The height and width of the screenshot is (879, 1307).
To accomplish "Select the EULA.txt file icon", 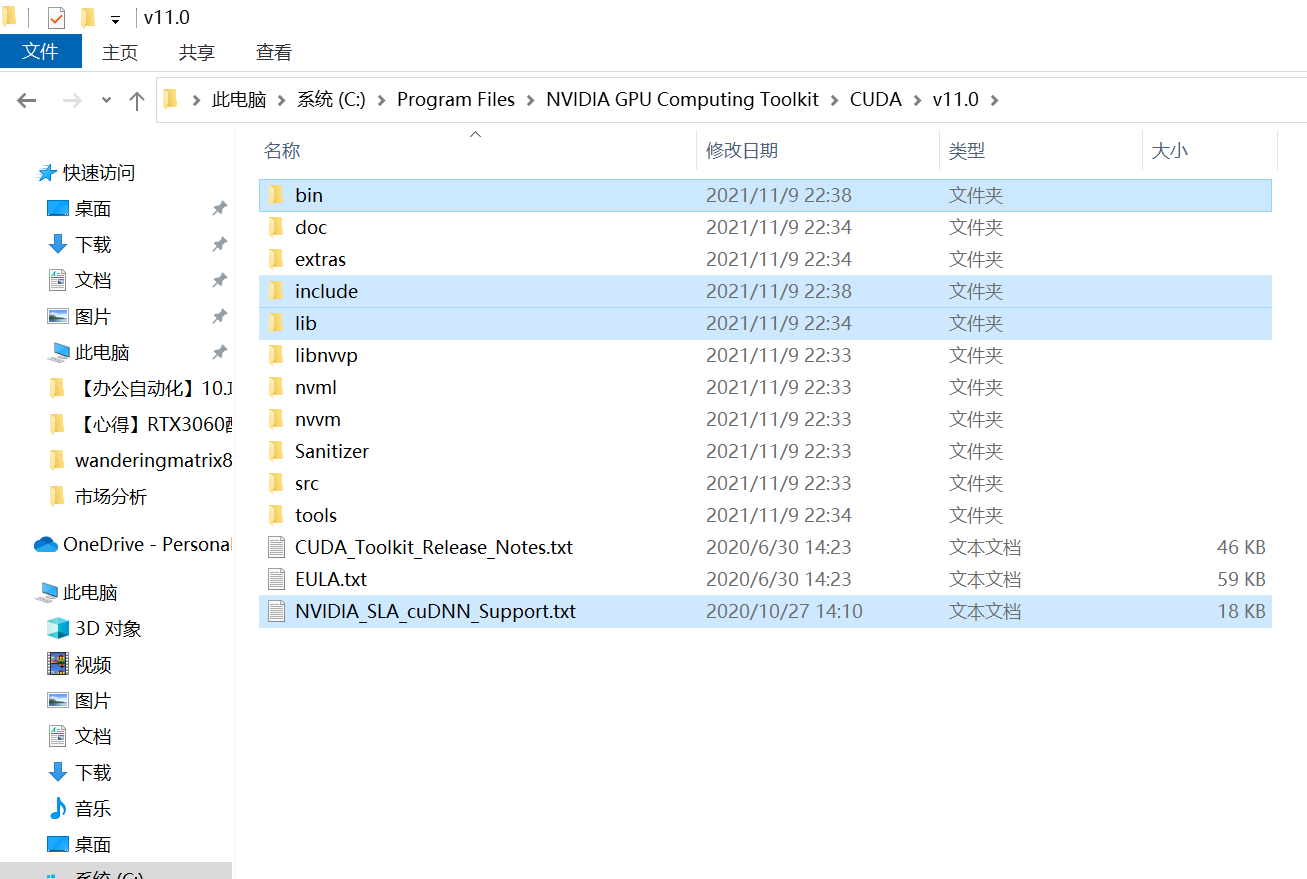I will click(277, 579).
